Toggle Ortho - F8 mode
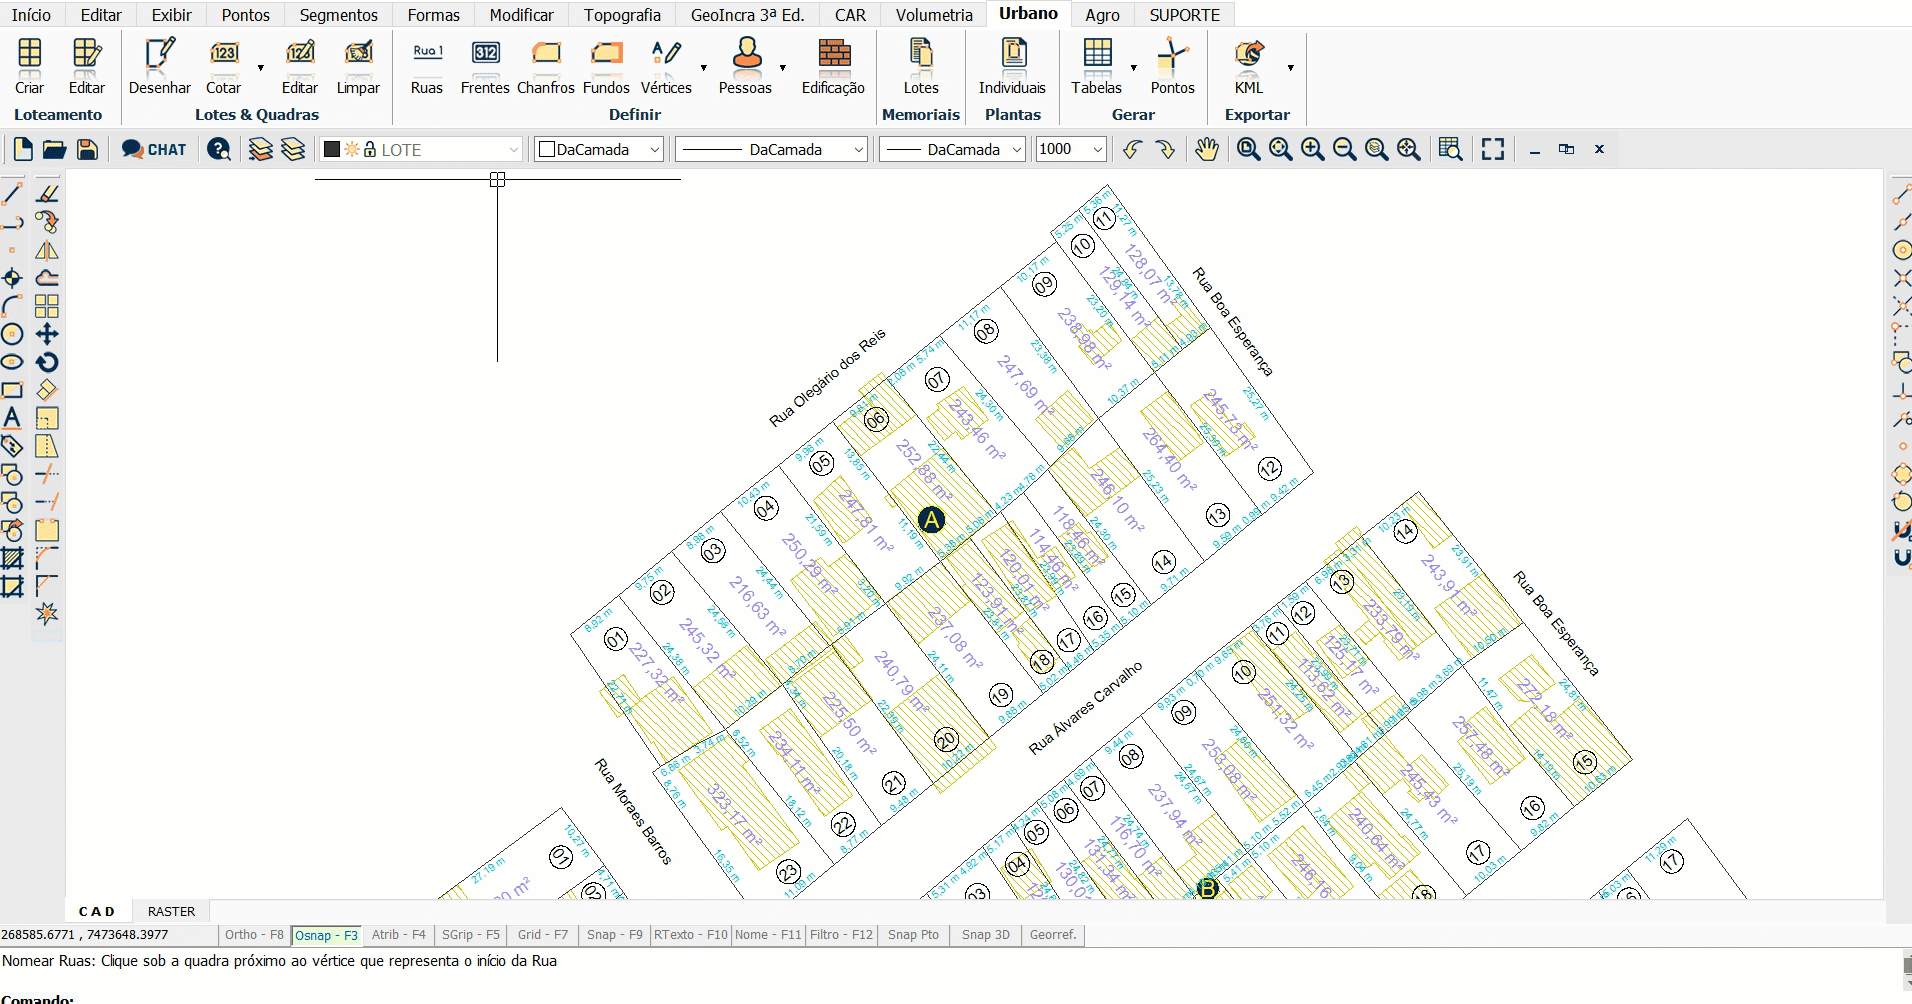The height and width of the screenshot is (1004, 1912). [x=254, y=935]
